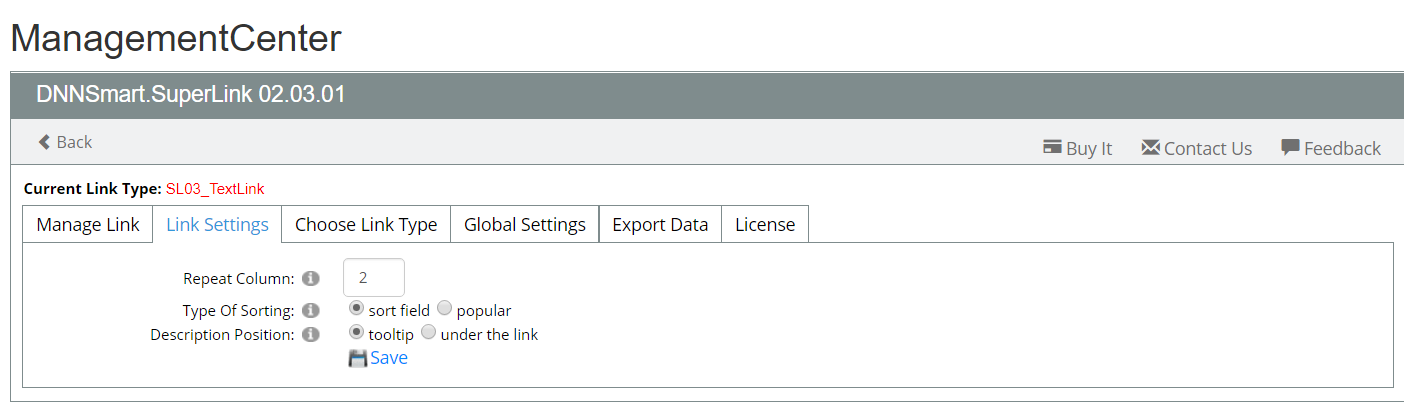
Task: Click the Save floppy disk icon
Action: tap(358, 358)
